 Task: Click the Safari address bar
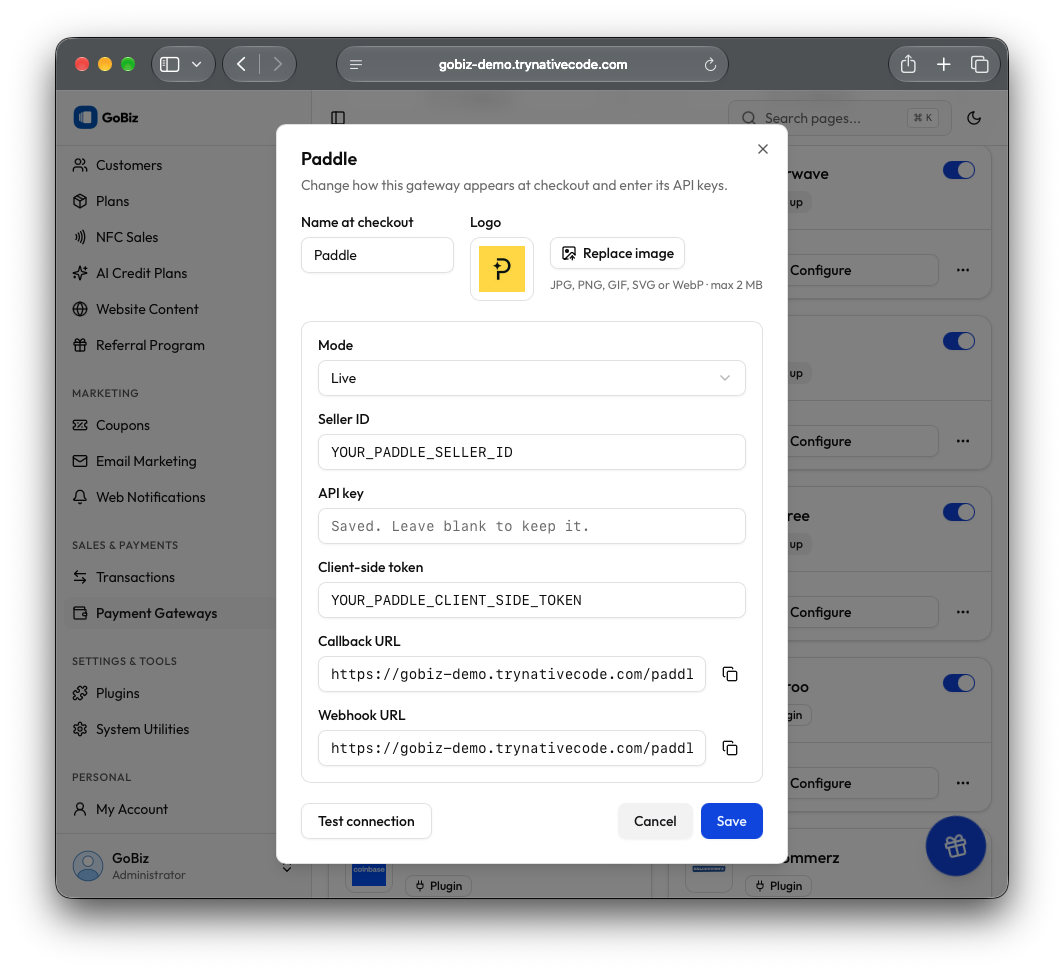pos(532,64)
